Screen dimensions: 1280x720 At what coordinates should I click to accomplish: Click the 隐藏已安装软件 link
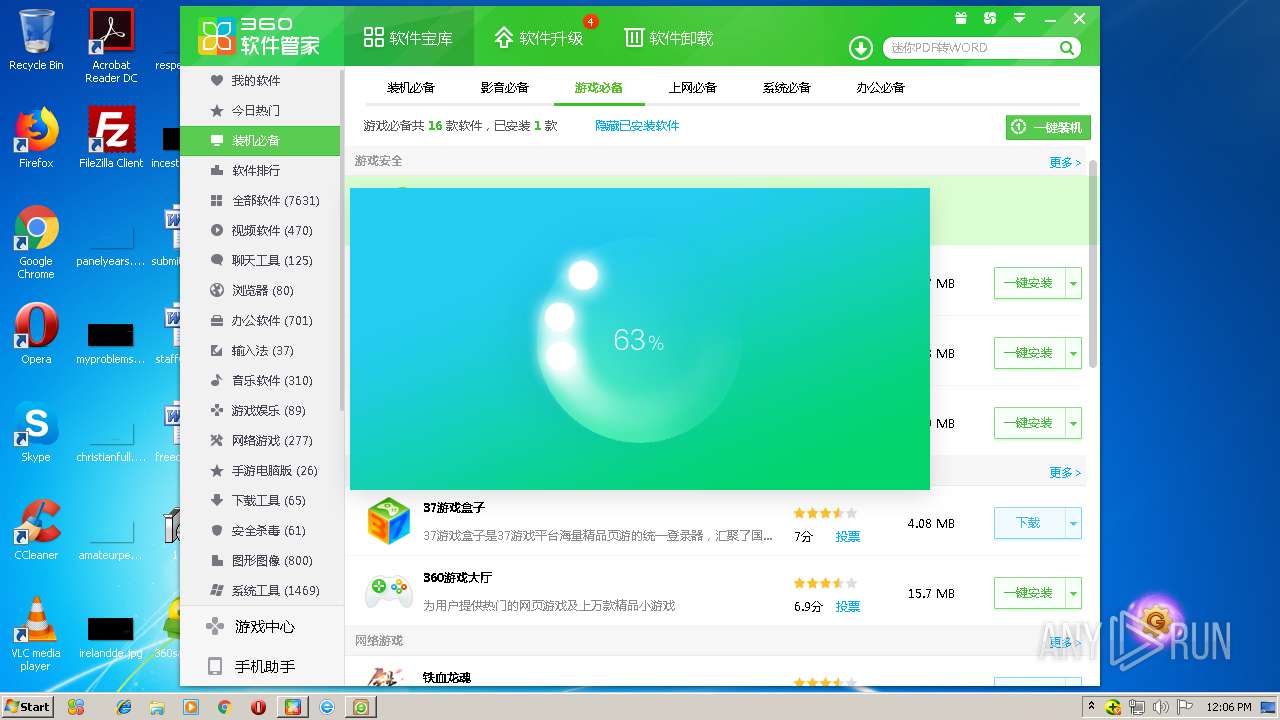pos(637,126)
